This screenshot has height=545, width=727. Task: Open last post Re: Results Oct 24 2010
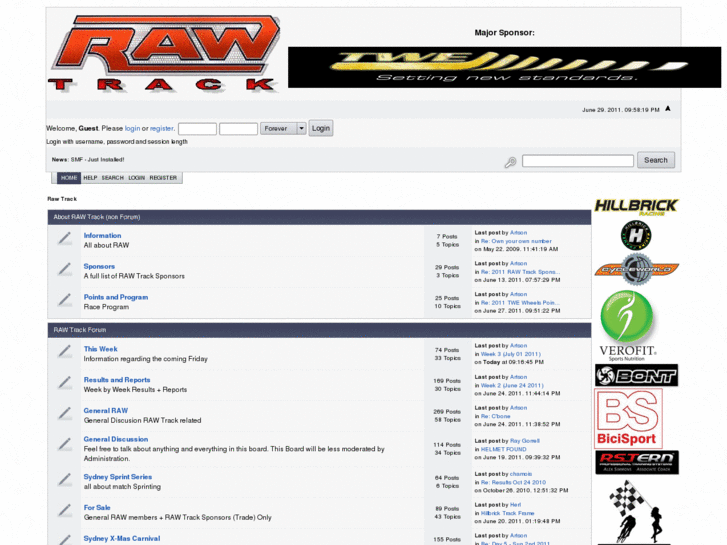[x=513, y=482]
